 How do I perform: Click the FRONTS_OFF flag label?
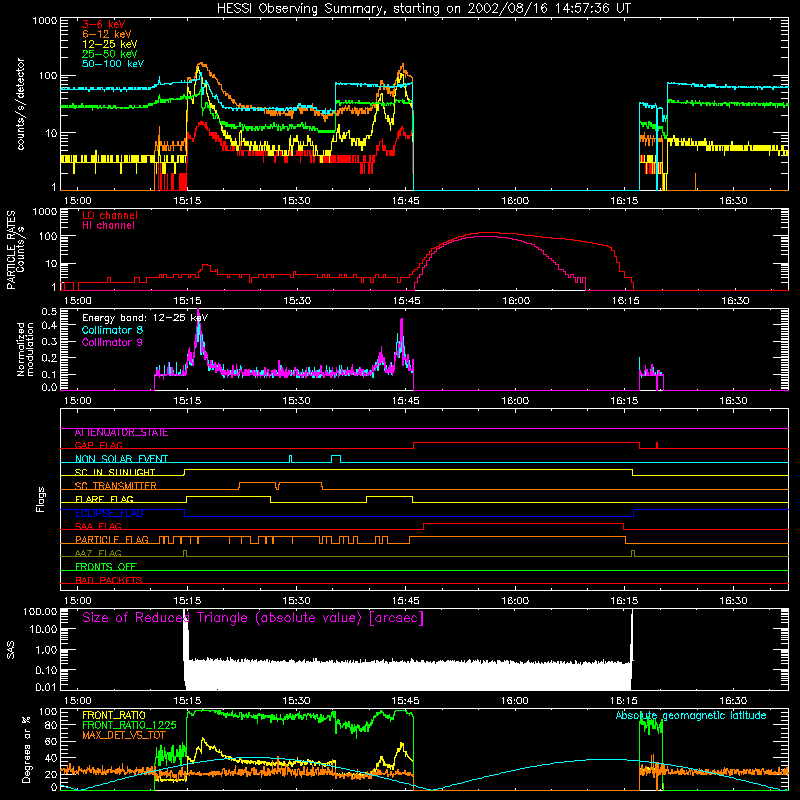tap(106, 567)
